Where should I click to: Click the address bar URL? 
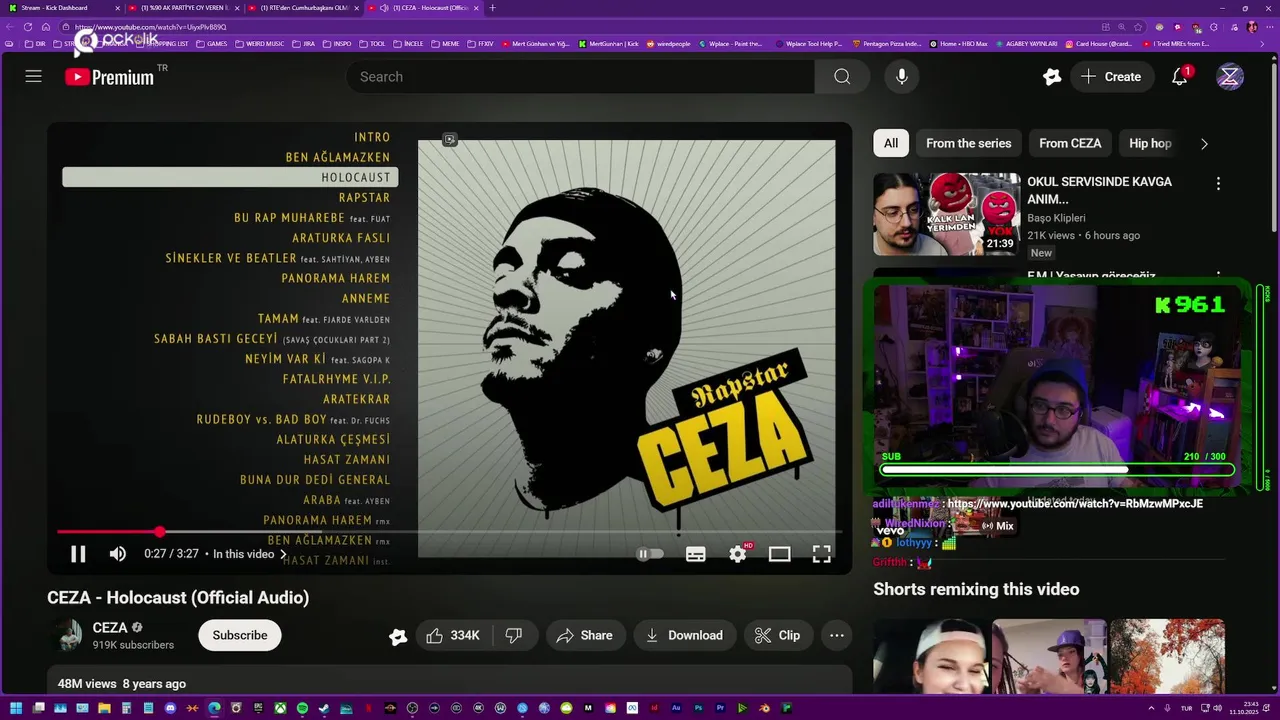click(152, 27)
